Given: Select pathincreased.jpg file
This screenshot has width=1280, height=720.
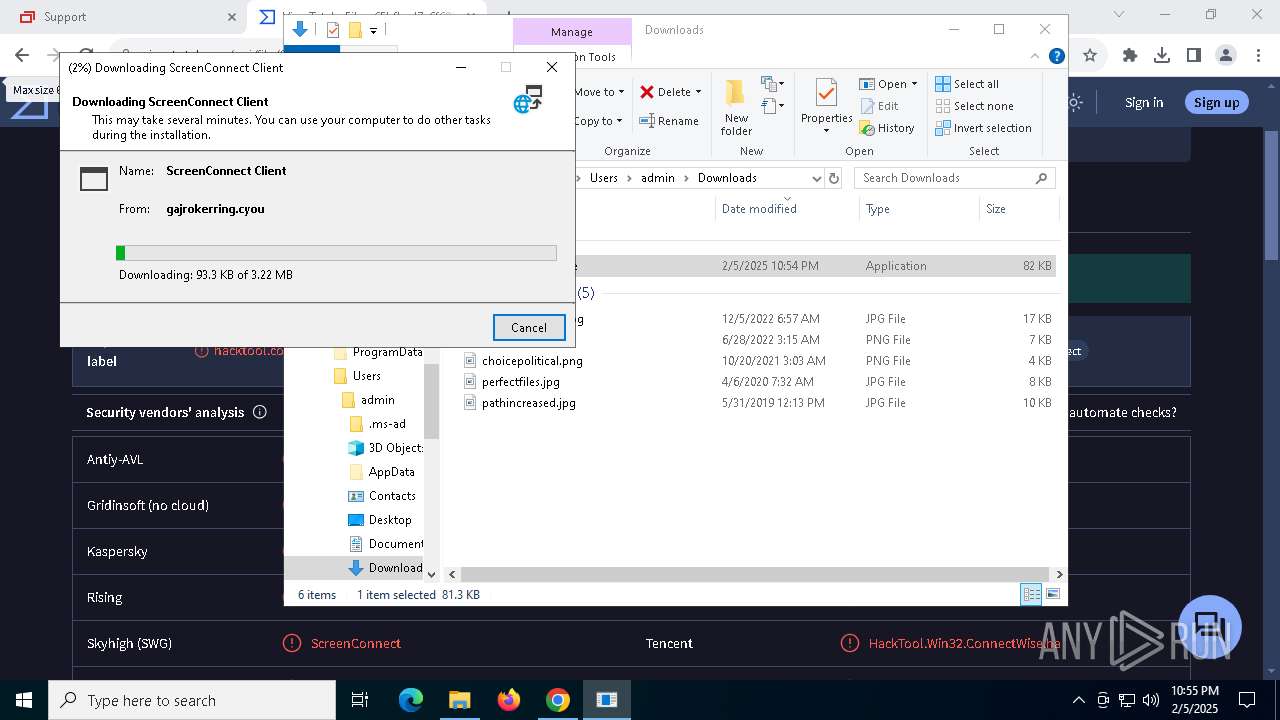Looking at the screenshot, I should pos(528,403).
